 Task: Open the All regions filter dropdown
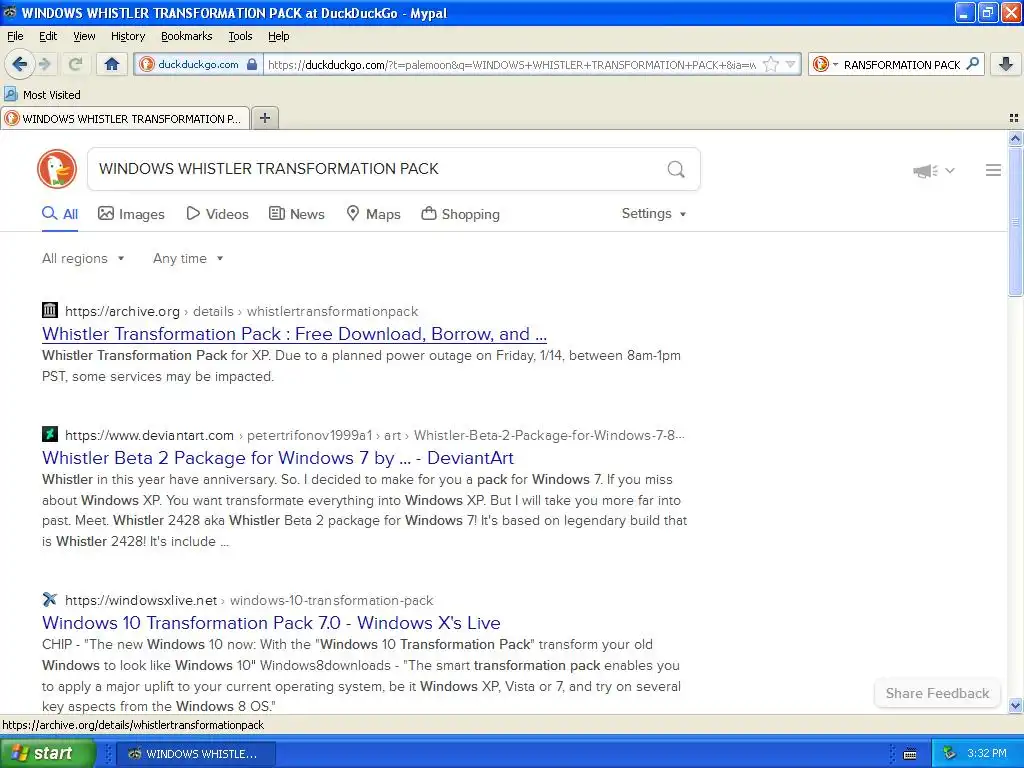pos(83,259)
